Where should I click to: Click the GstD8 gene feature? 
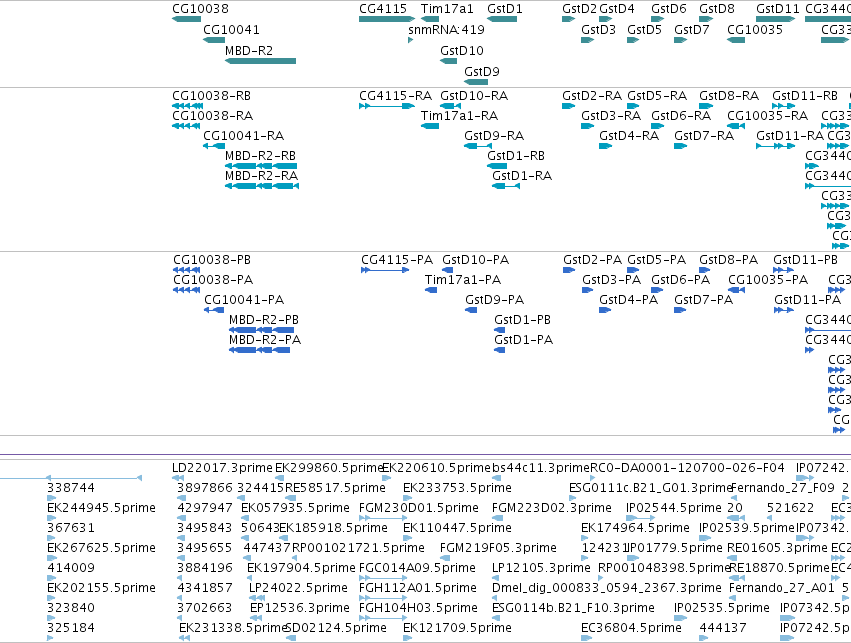tap(706, 19)
